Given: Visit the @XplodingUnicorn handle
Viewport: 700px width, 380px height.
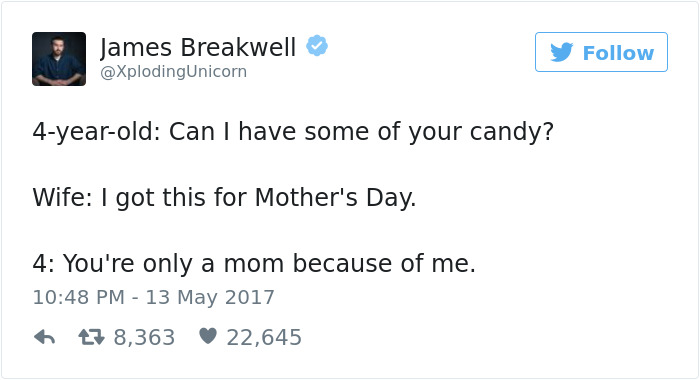Looking at the screenshot, I should tap(173, 72).
